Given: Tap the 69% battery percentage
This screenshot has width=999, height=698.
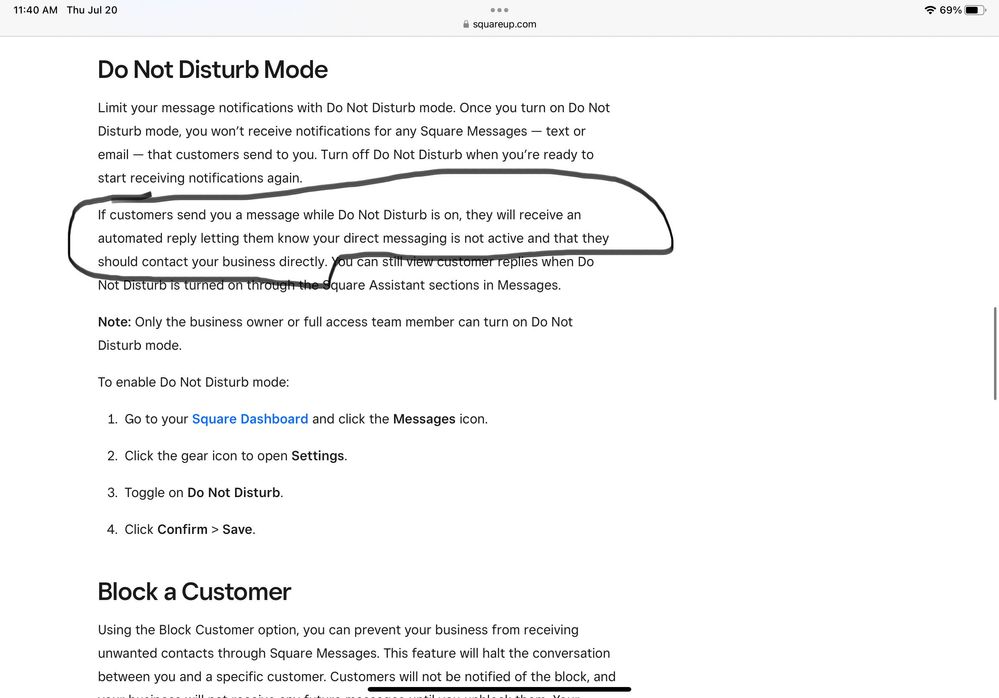Looking at the screenshot, I should click(950, 10).
